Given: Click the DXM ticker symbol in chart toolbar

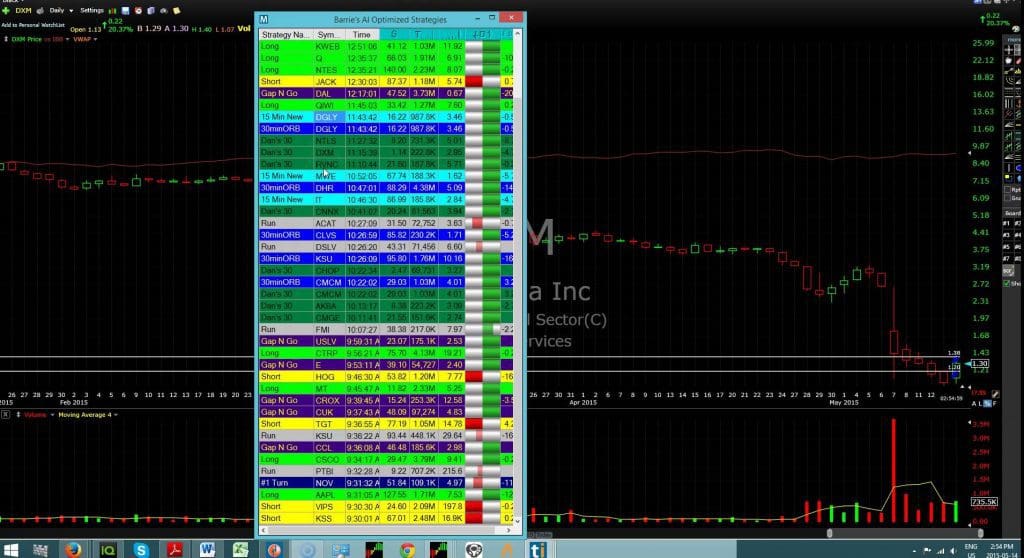Looking at the screenshot, I should (24, 11).
